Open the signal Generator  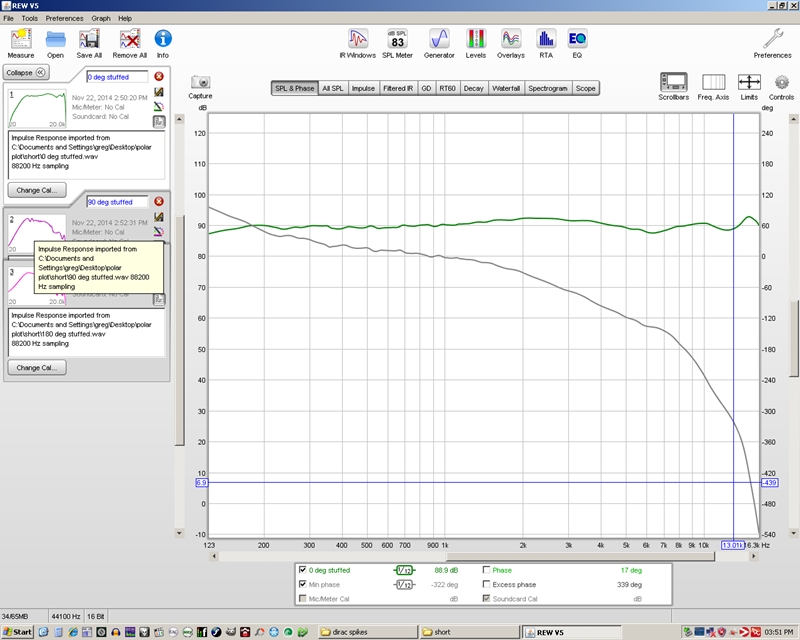(439, 44)
